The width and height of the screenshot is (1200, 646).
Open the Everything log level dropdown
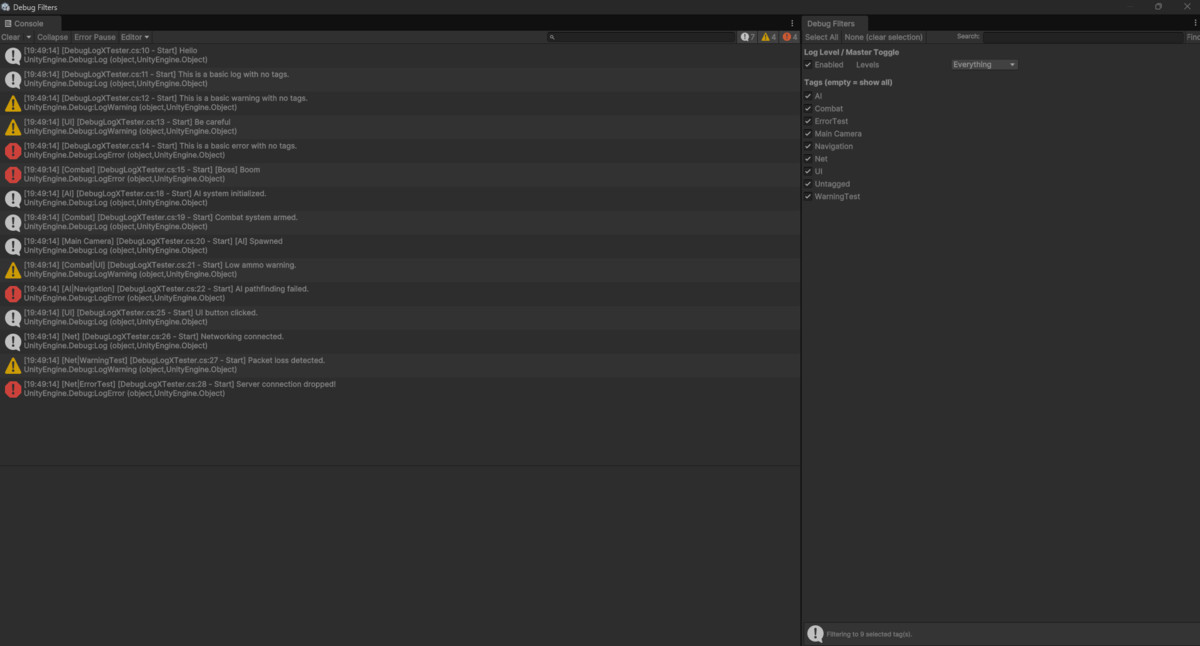point(983,64)
